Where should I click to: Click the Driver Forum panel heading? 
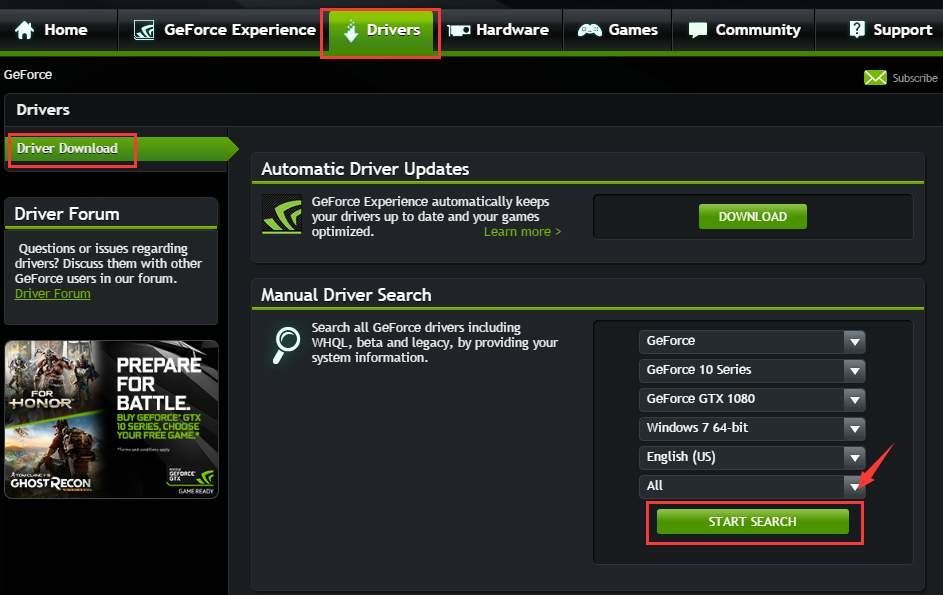[67, 214]
